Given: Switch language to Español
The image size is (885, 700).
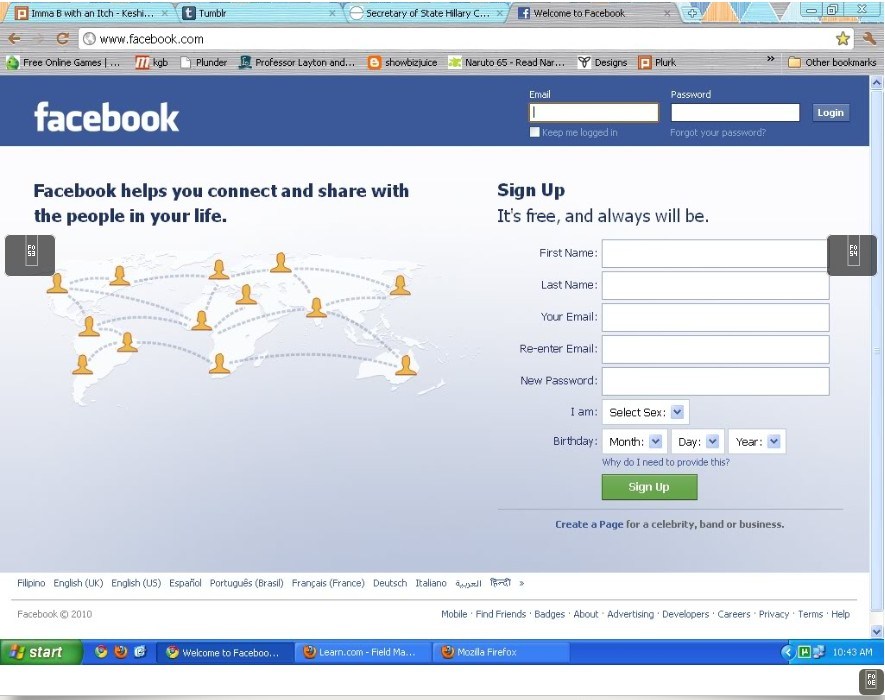Looking at the screenshot, I should (x=185, y=583).
